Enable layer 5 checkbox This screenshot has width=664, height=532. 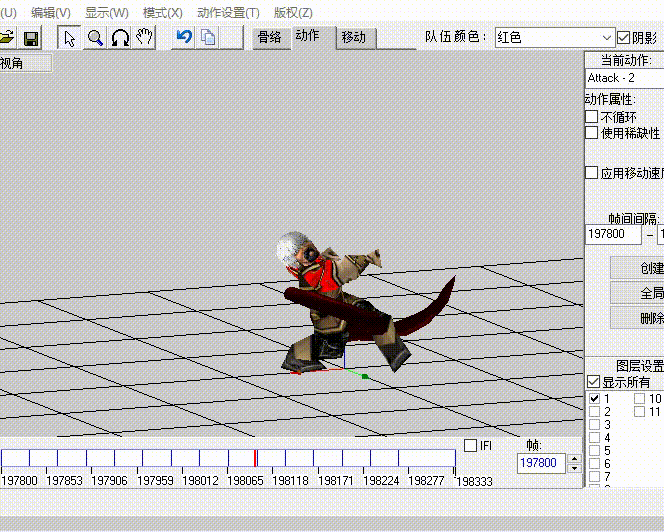tap(595, 450)
